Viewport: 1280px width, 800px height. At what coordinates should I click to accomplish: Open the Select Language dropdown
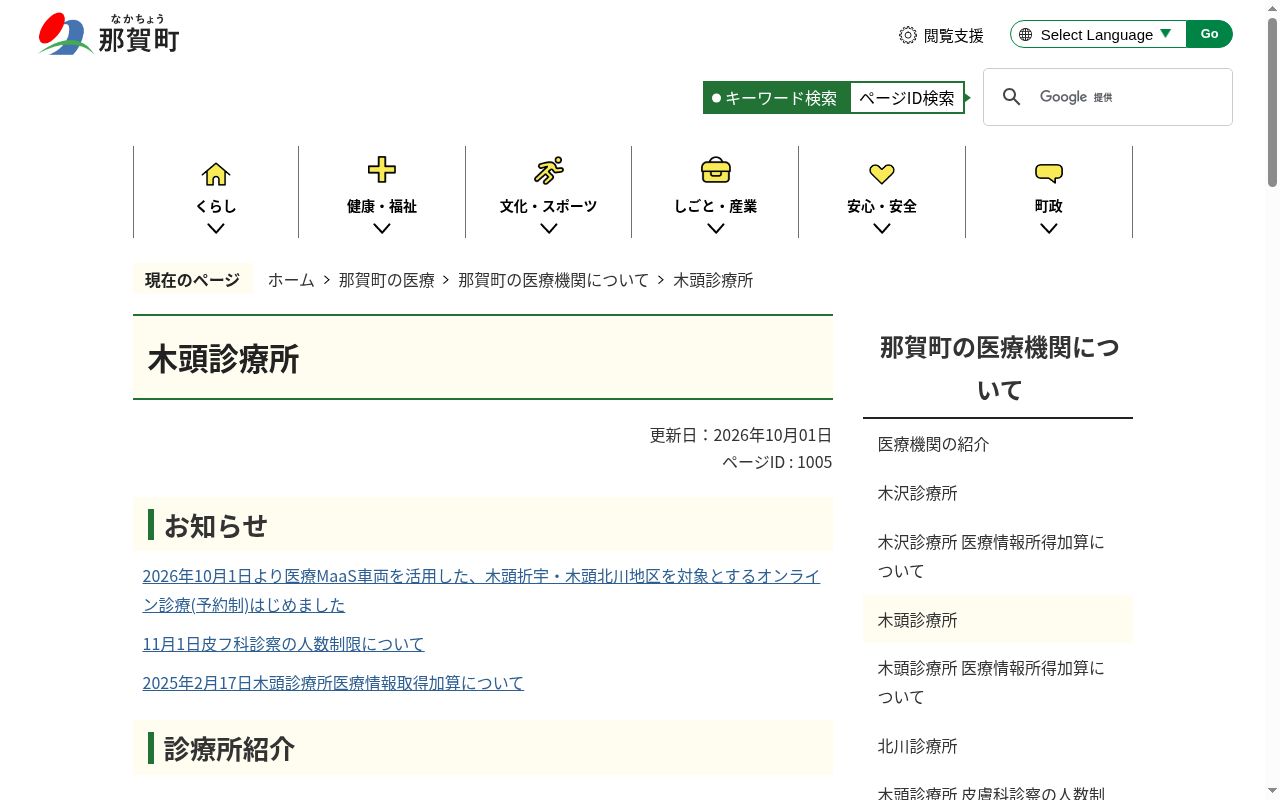(x=1098, y=34)
